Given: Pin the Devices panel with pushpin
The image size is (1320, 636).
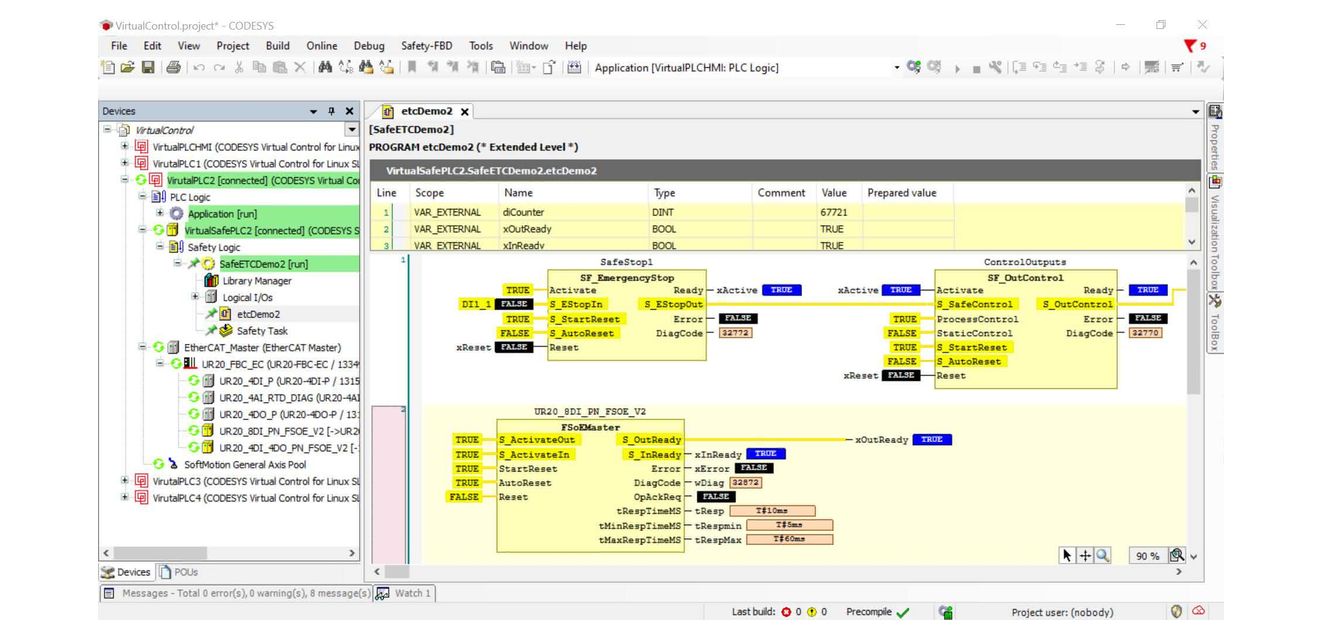Looking at the screenshot, I should pyautogui.click(x=332, y=111).
